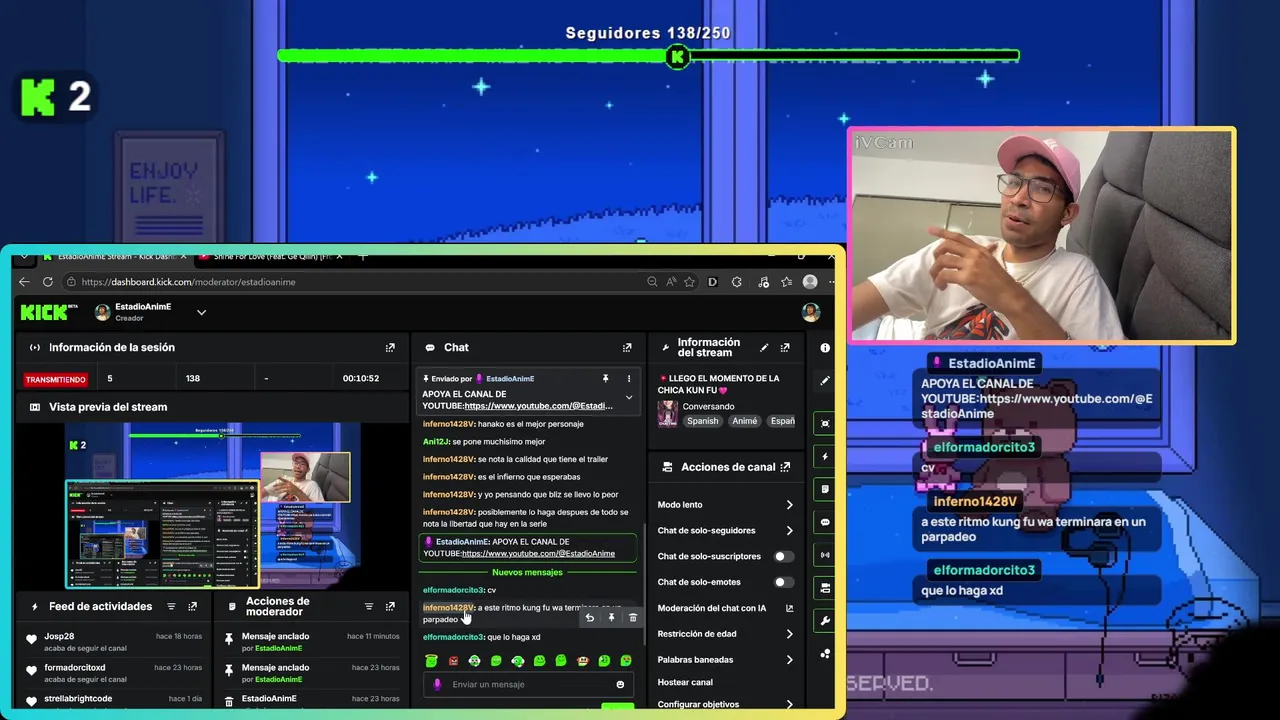The width and height of the screenshot is (1280, 720).
Task: Click Mensaje anclado hace 11 minutos entry
Action: click(311, 642)
